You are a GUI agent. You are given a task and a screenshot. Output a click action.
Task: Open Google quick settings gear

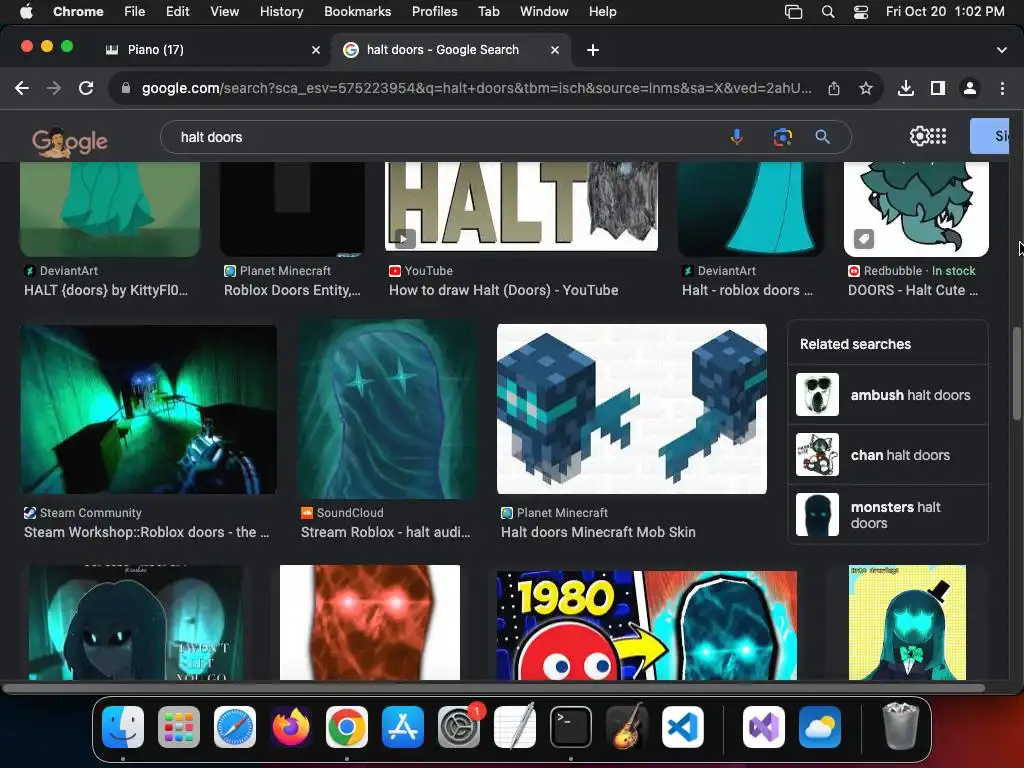pyautogui.click(x=919, y=136)
